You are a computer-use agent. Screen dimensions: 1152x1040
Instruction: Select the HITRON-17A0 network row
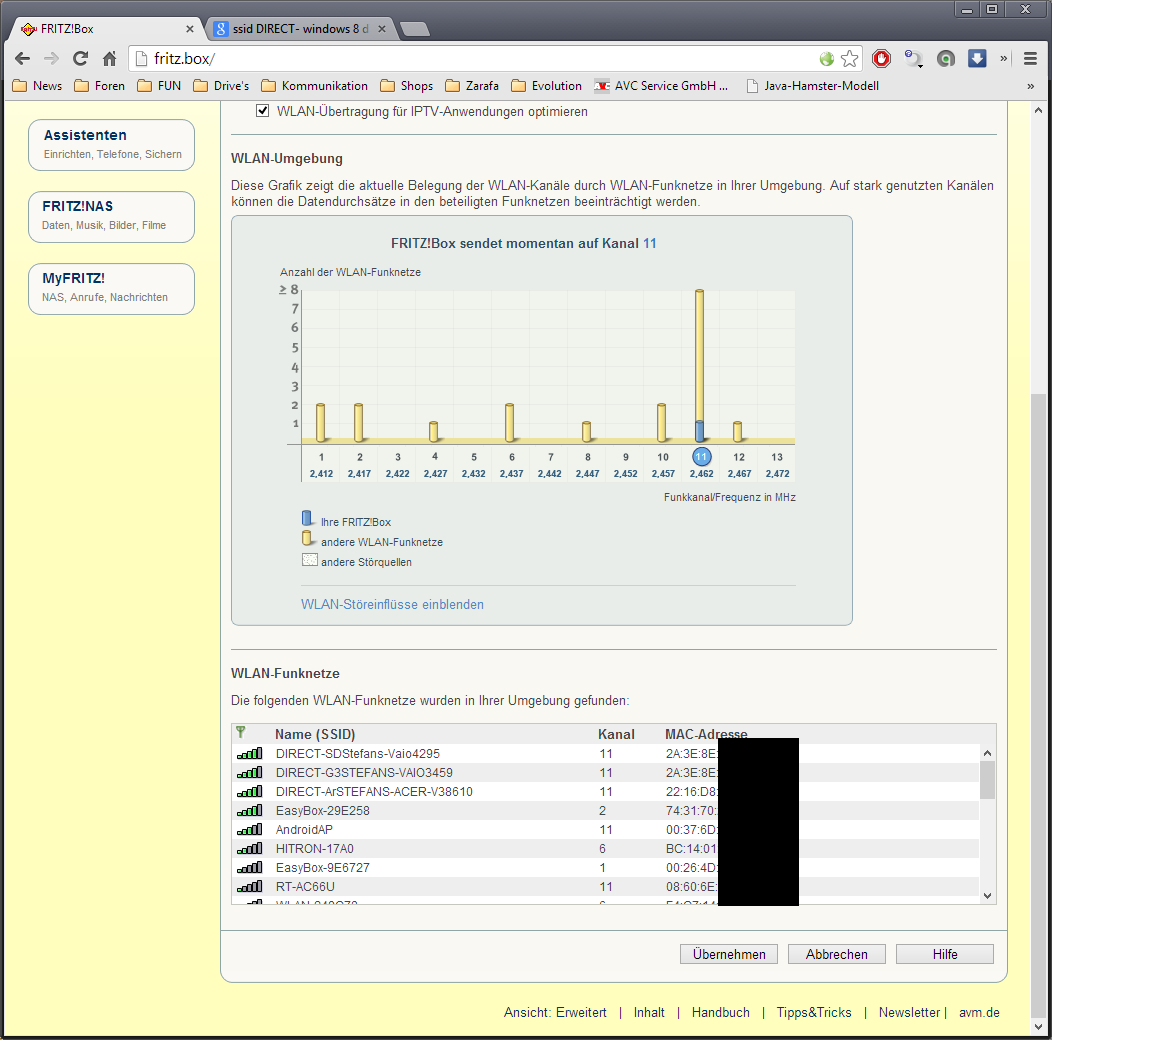coord(606,849)
